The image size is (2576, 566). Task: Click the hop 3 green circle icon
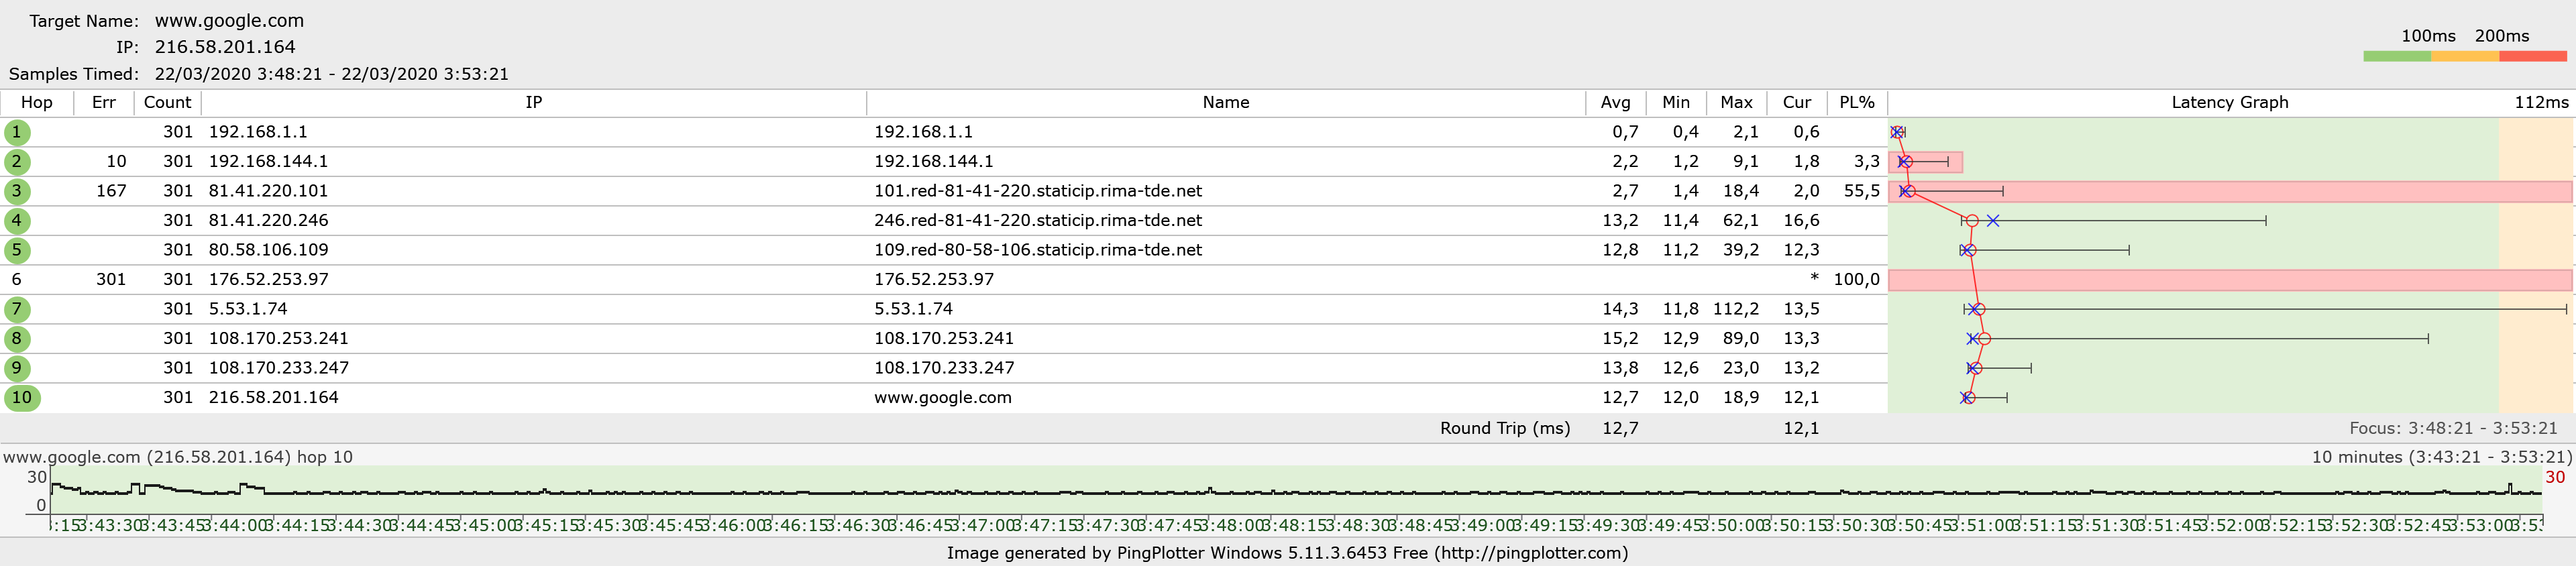(17, 191)
